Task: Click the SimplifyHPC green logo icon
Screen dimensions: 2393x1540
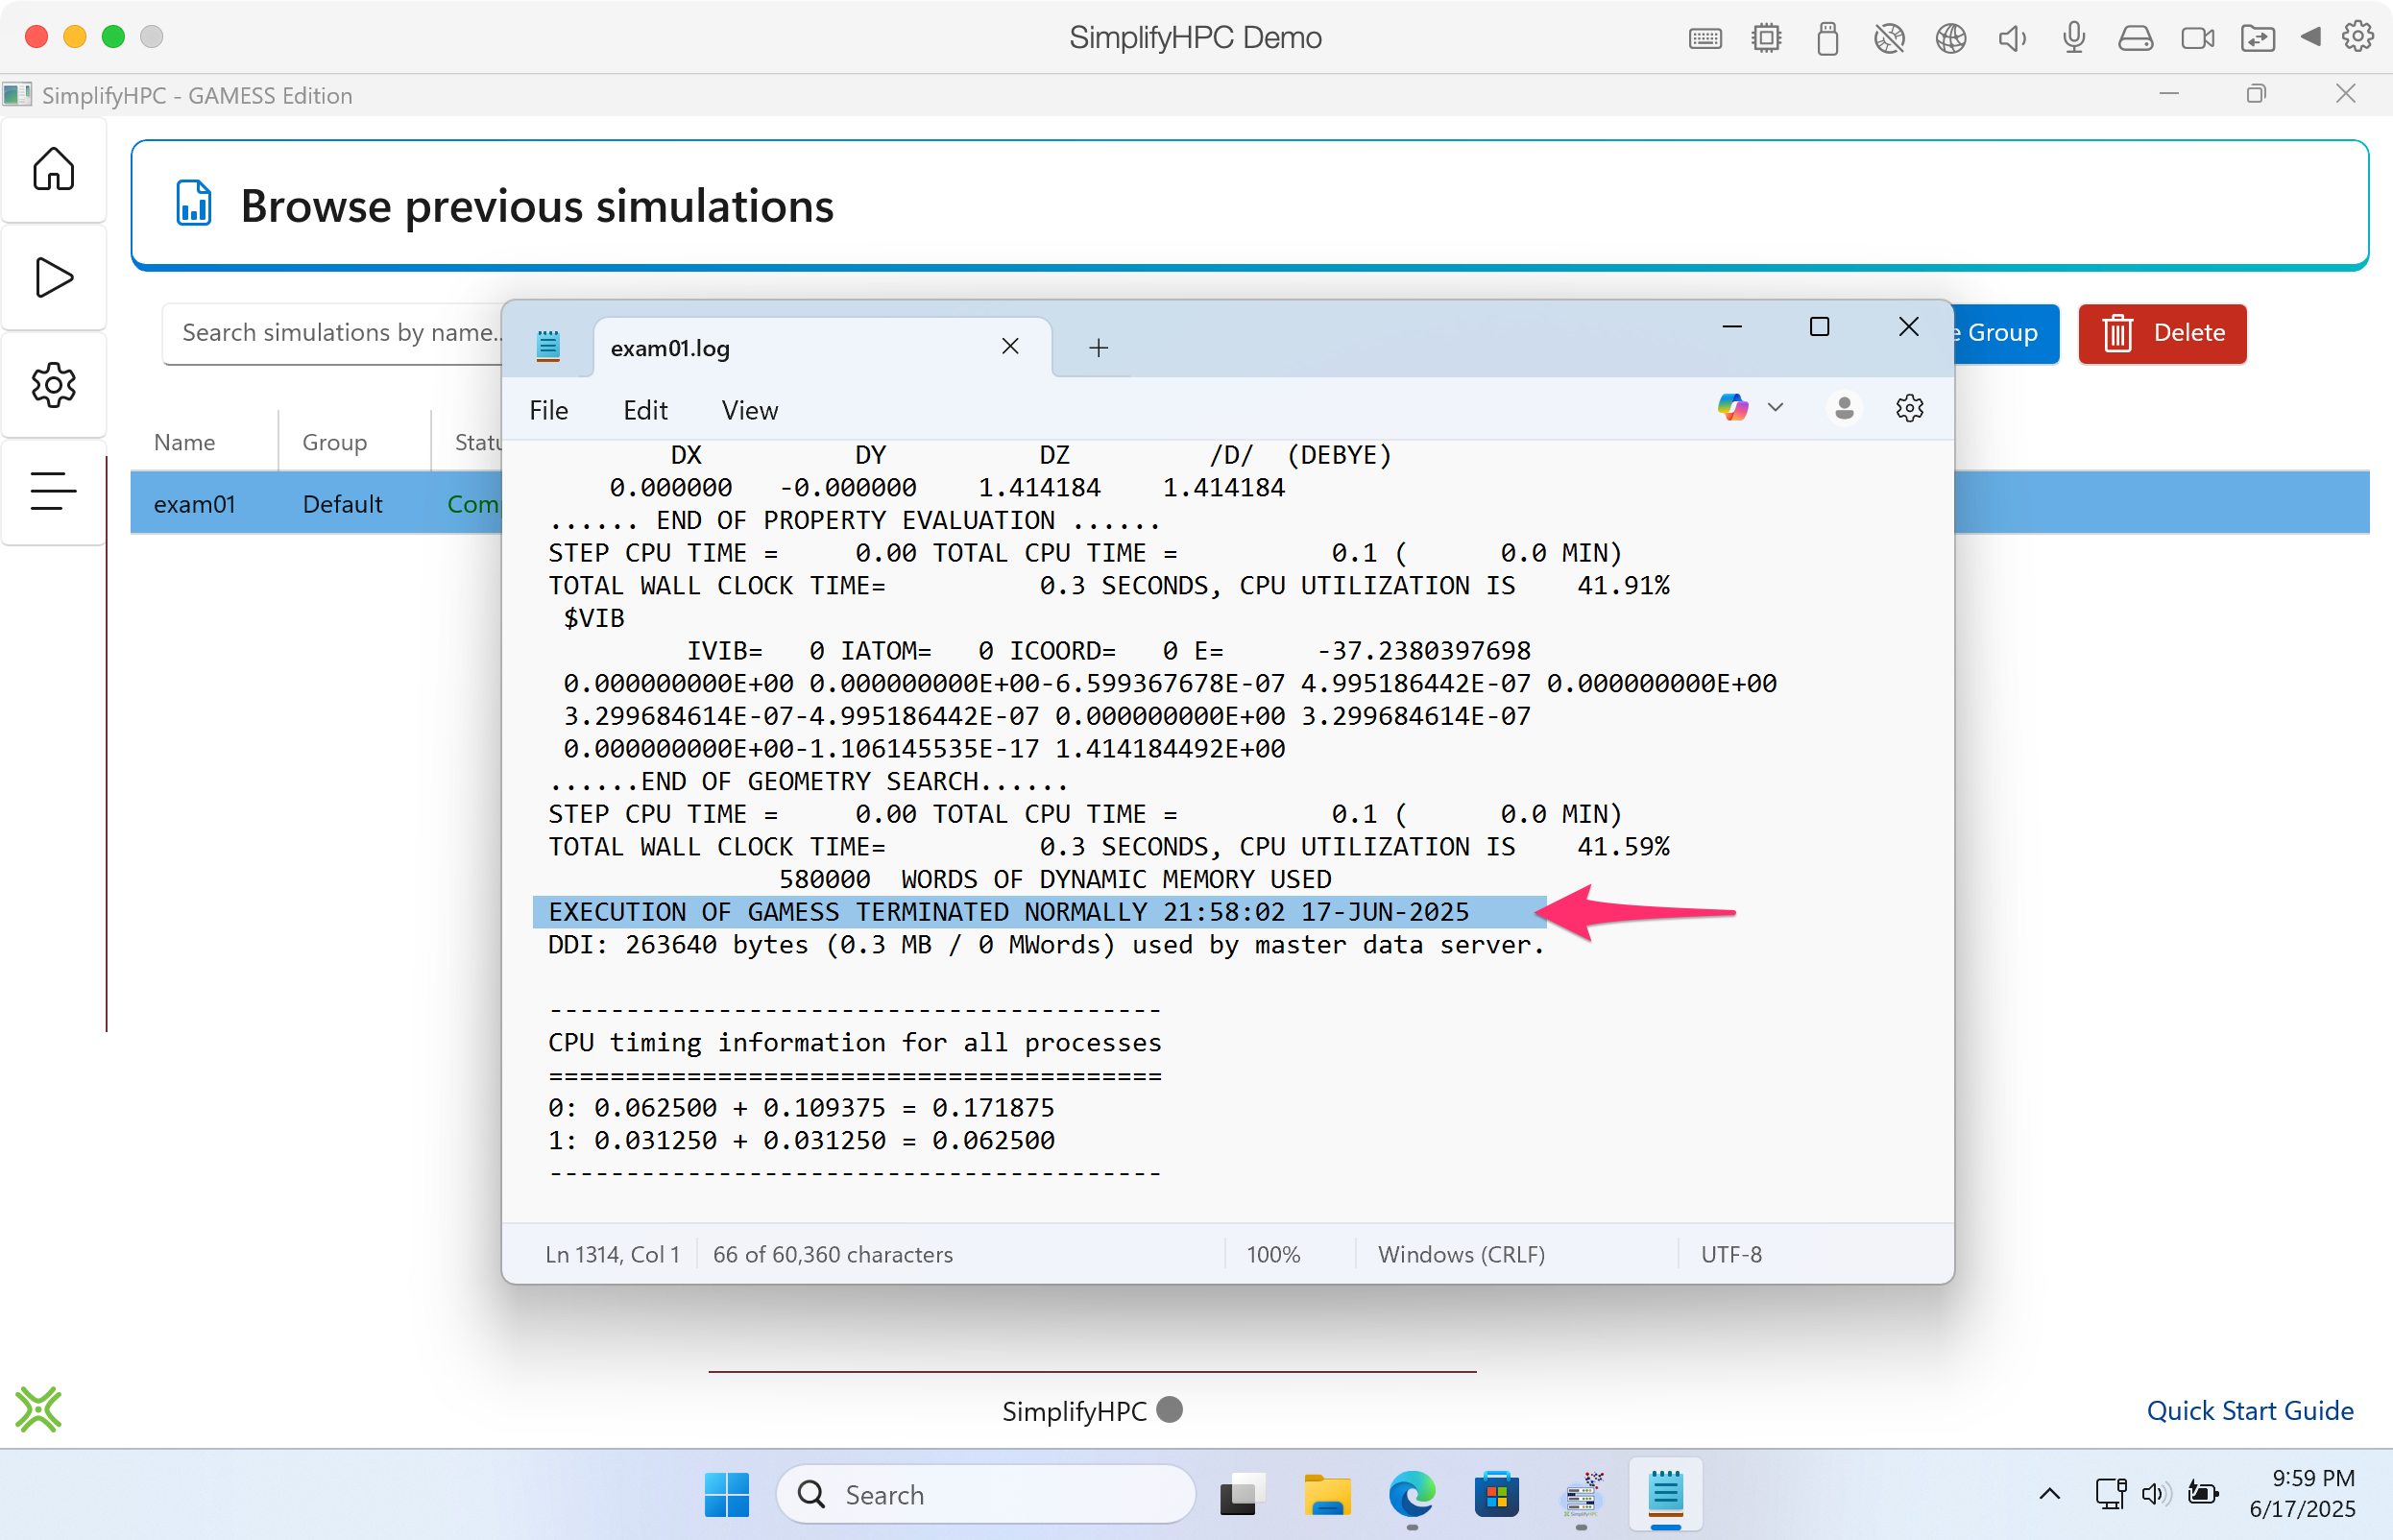Action: (38, 1409)
